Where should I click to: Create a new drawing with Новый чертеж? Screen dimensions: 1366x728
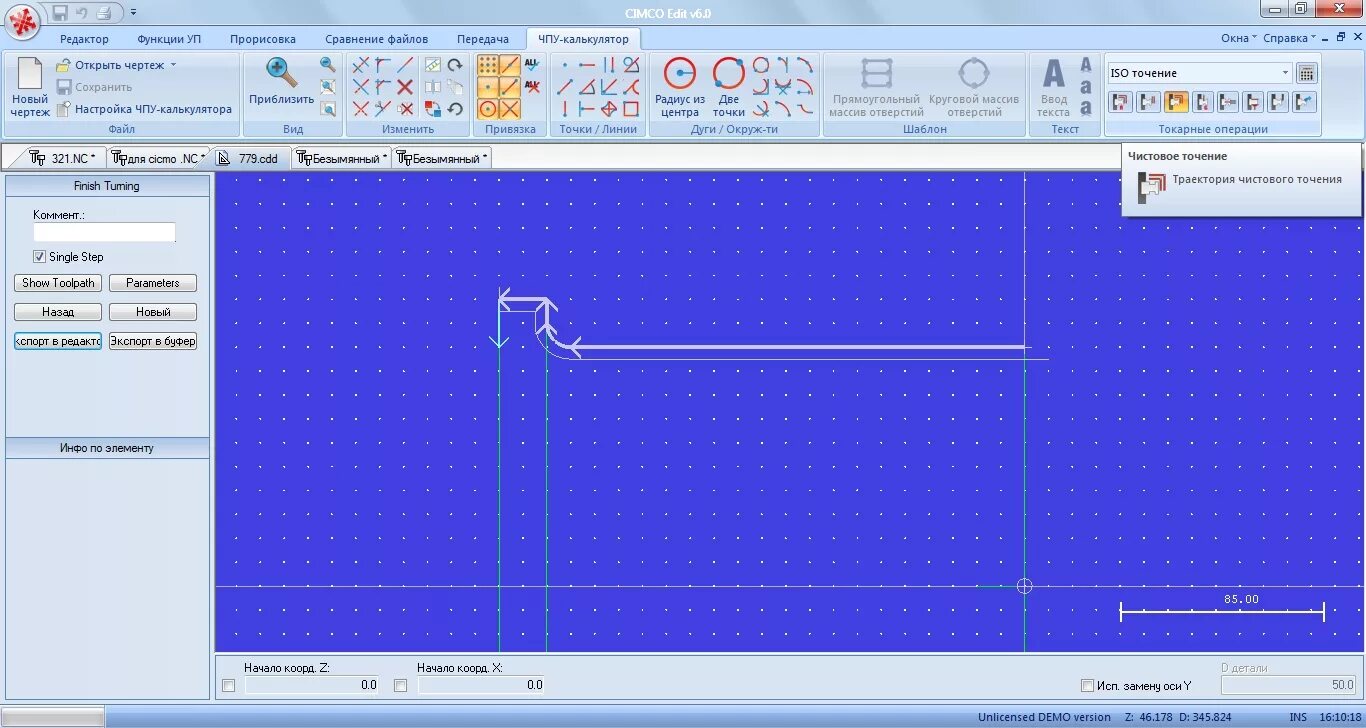[30, 88]
